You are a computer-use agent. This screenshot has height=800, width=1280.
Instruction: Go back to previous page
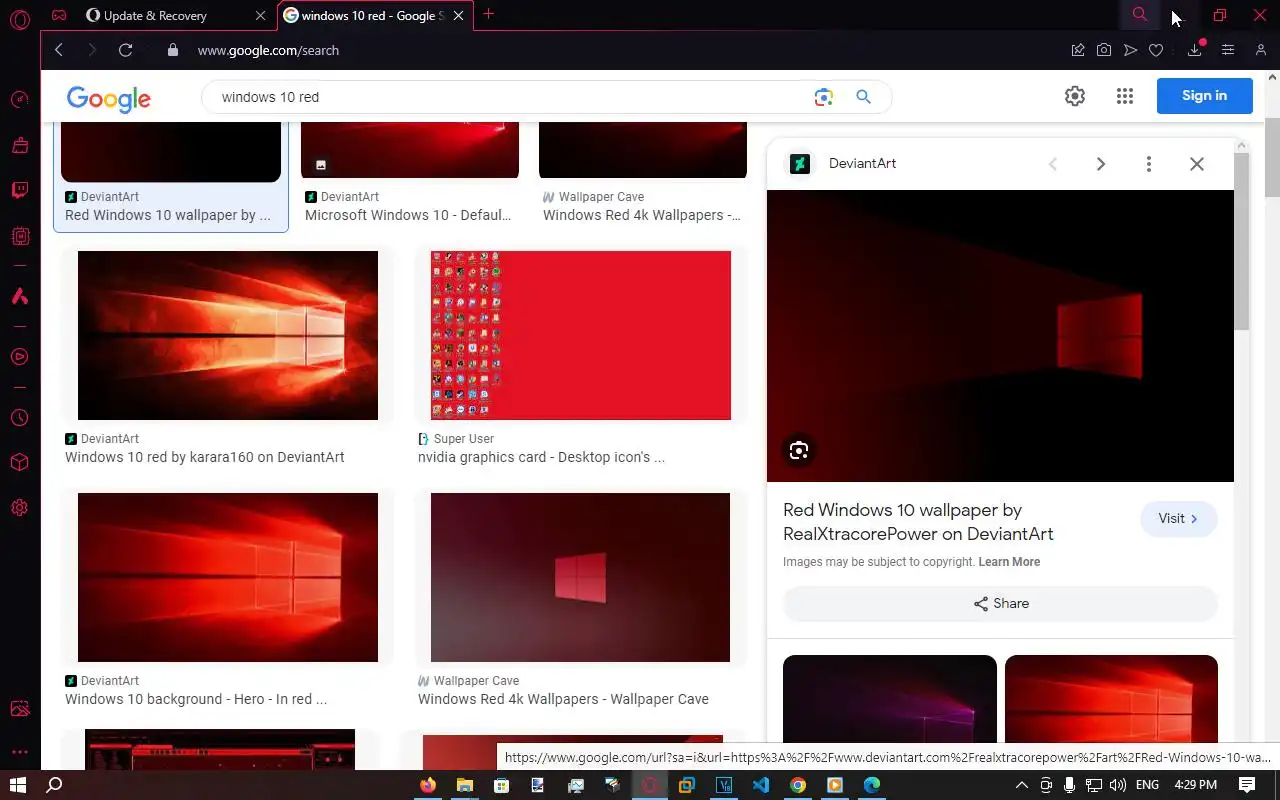pyautogui.click(x=58, y=50)
